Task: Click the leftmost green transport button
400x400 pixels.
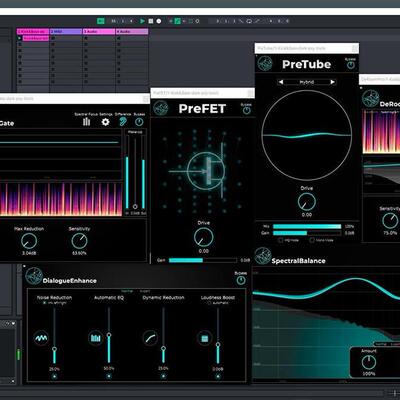Action: click(x=101, y=21)
